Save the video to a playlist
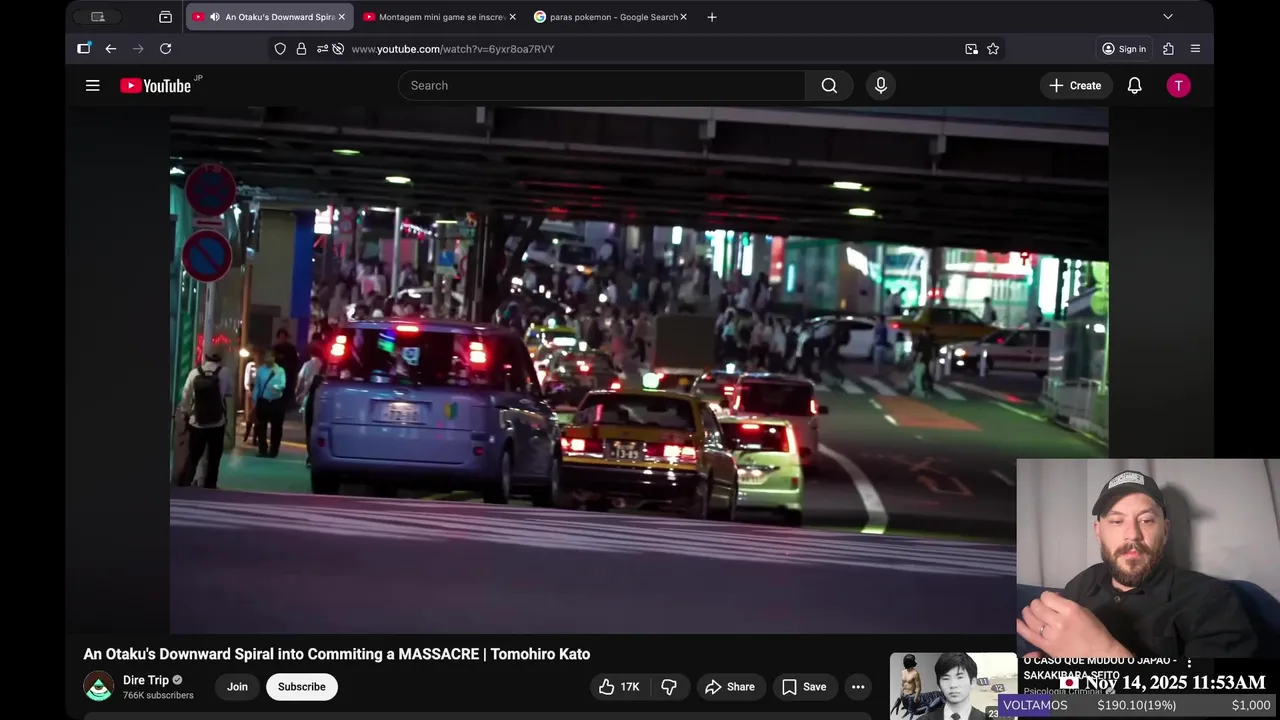 point(804,687)
